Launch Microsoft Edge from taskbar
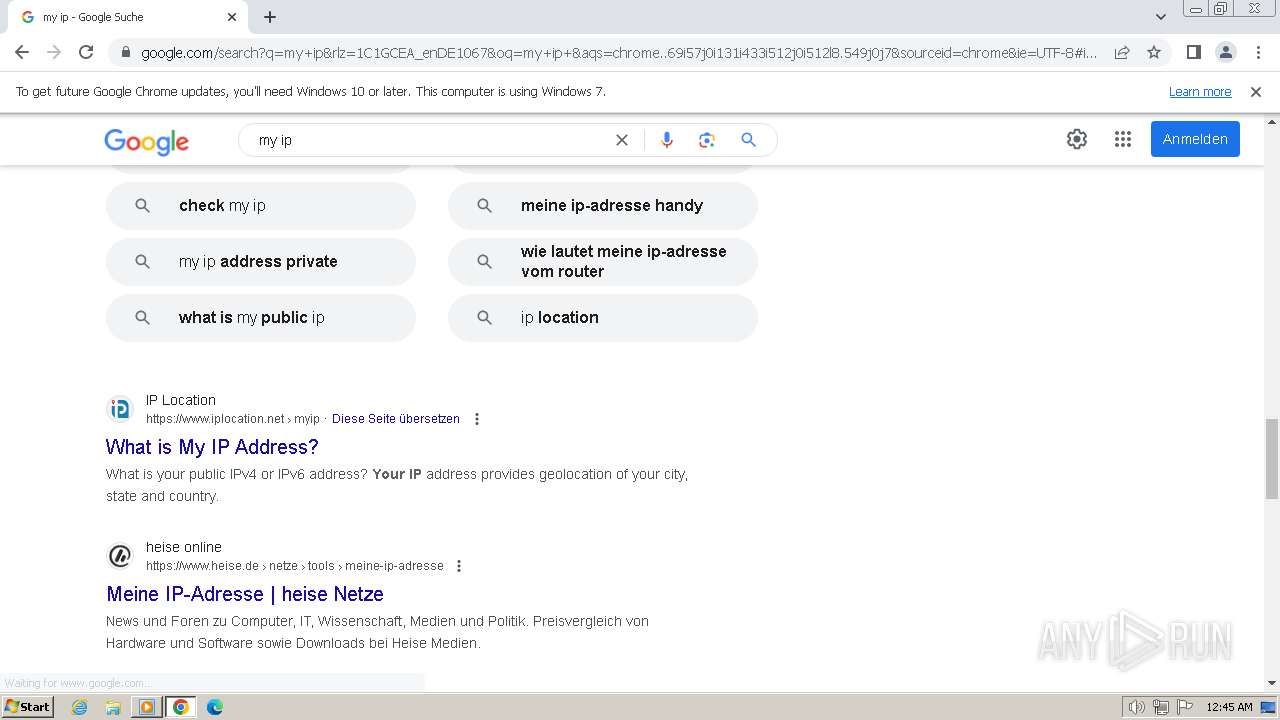Image resolution: width=1280 pixels, height=720 pixels. 215,707
